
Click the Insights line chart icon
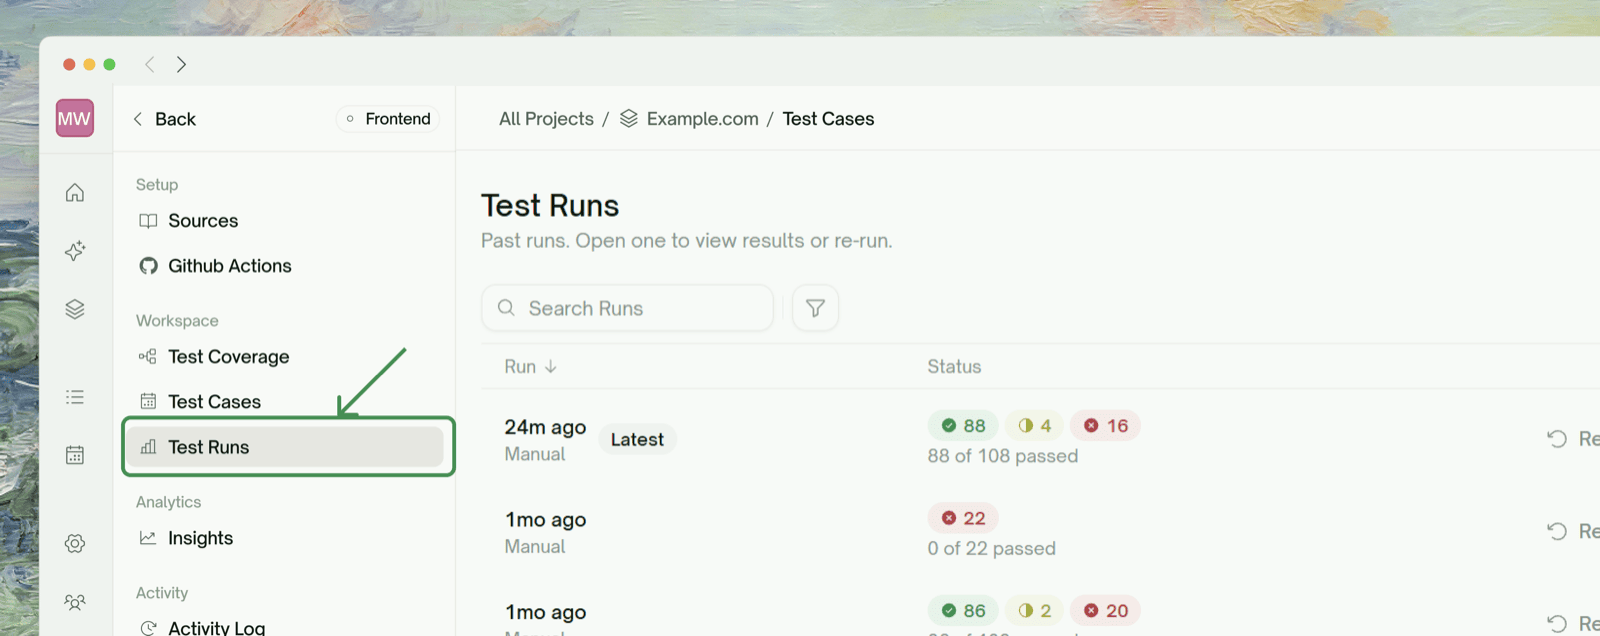148,538
